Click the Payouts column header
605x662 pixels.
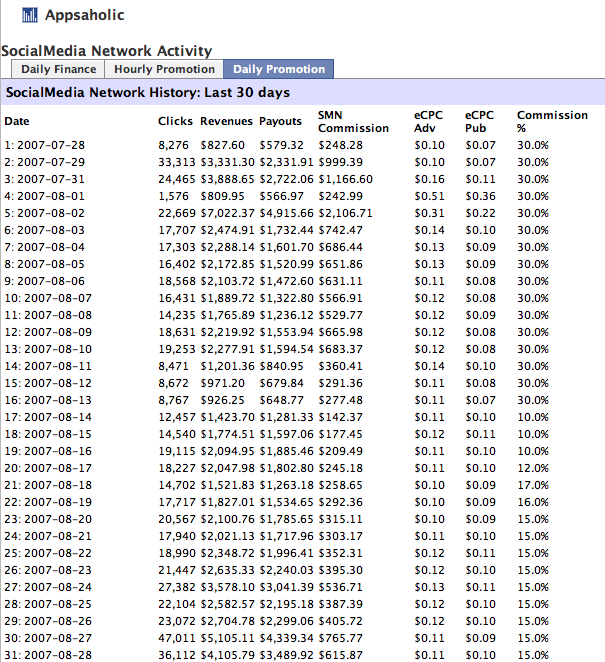click(281, 121)
